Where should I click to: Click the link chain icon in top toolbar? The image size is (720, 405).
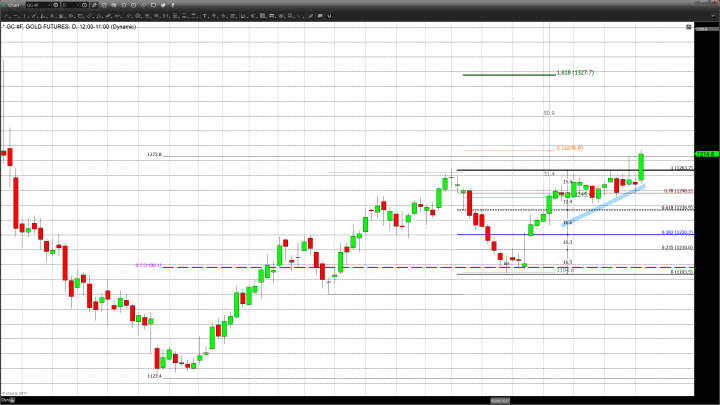[143, 5]
